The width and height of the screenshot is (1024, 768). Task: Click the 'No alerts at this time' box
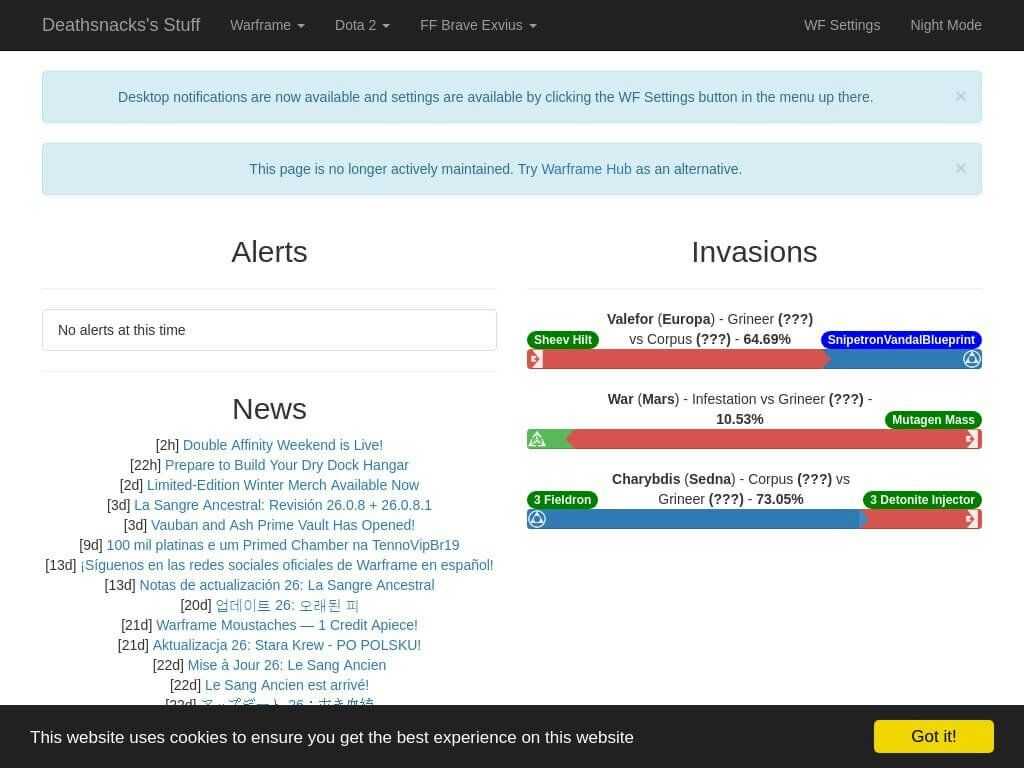point(269,330)
